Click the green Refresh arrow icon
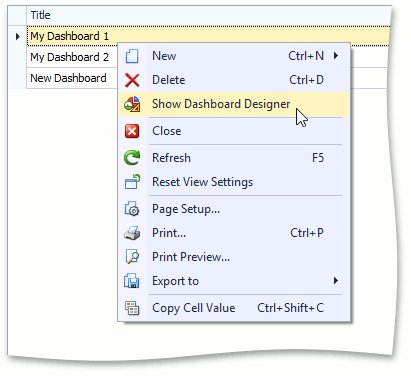 coord(132,158)
